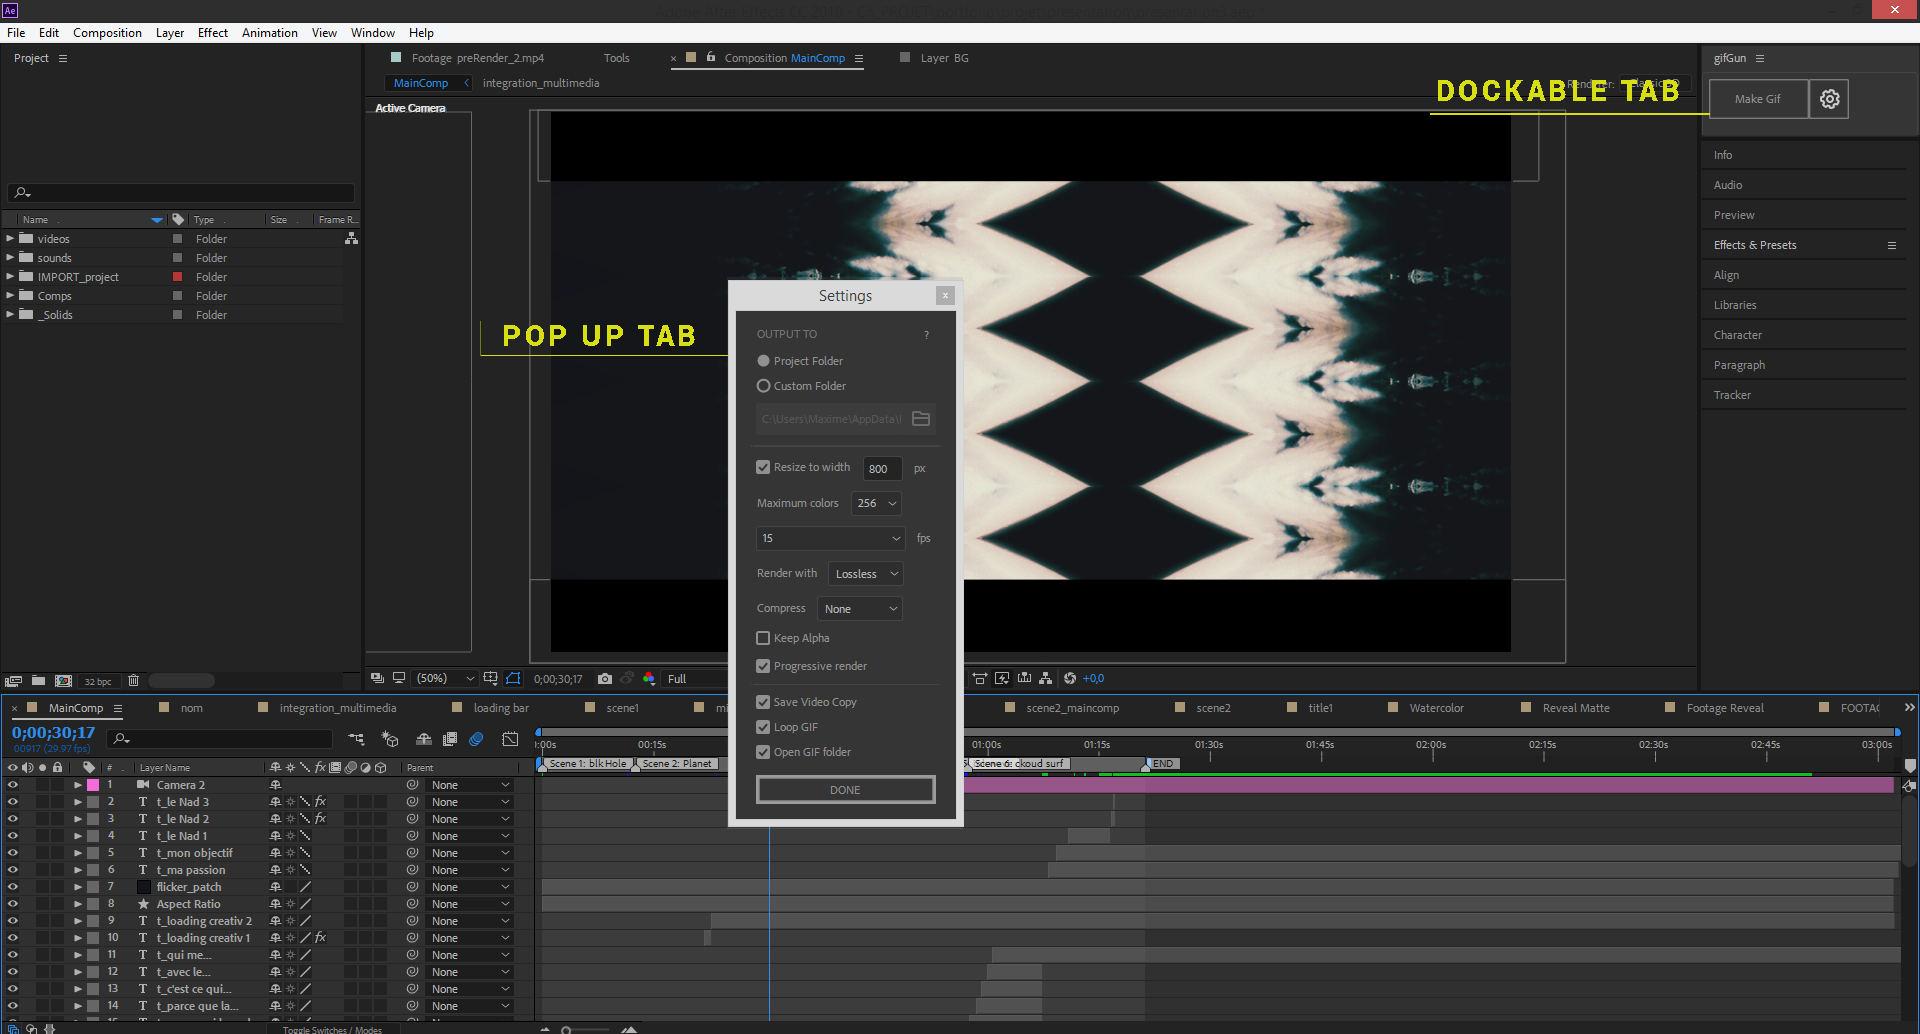
Task: Click the Resize to width value field
Action: pyautogui.click(x=881, y=469)
